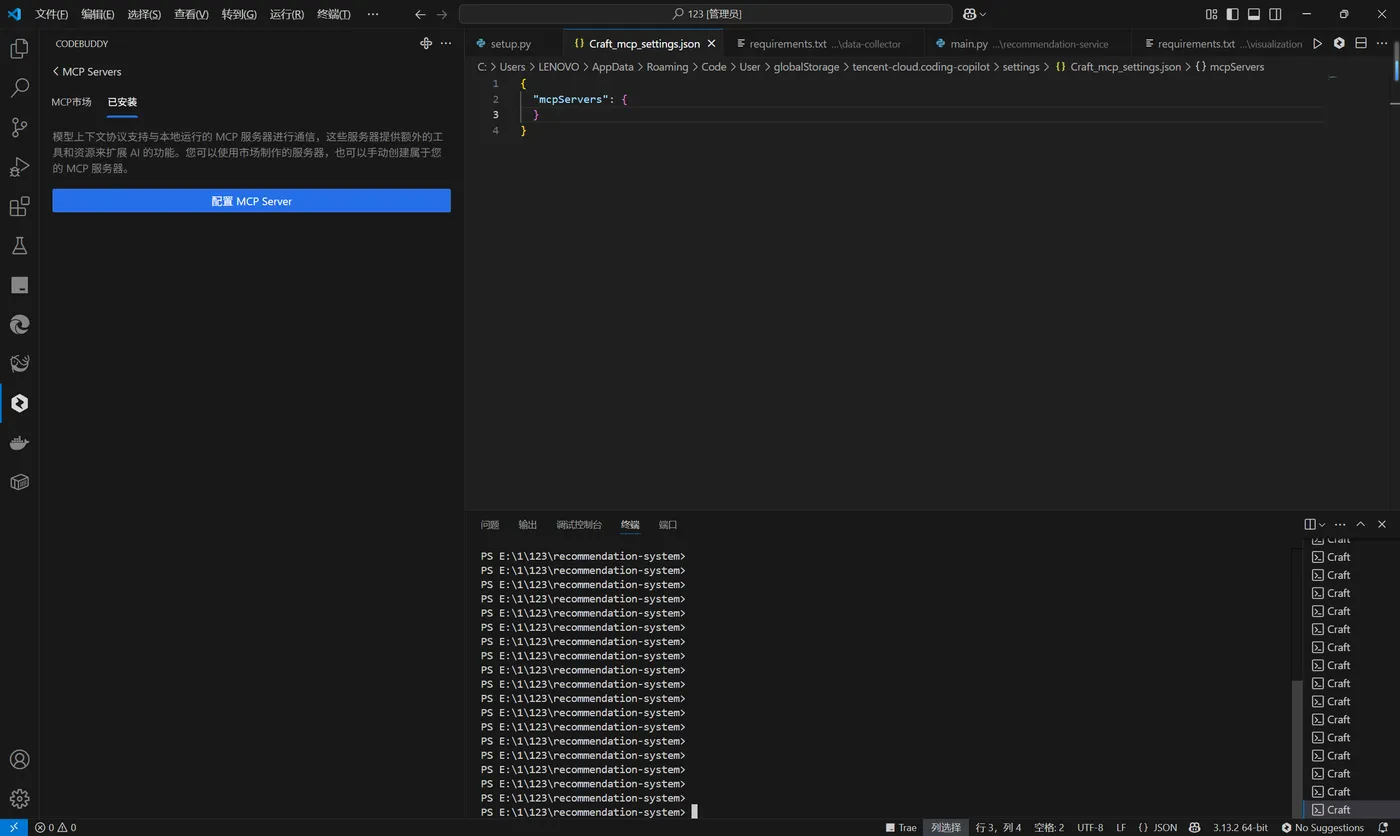
Task: Click Customize Layout icon in title bar
Action: pyautogui.click(x=1211, y=14)
